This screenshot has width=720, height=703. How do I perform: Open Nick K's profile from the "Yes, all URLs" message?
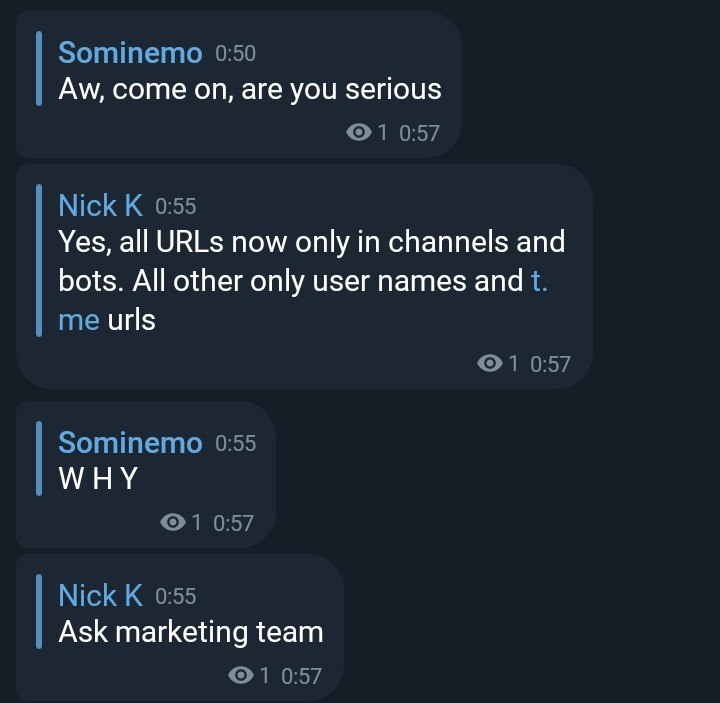point(101,205)
